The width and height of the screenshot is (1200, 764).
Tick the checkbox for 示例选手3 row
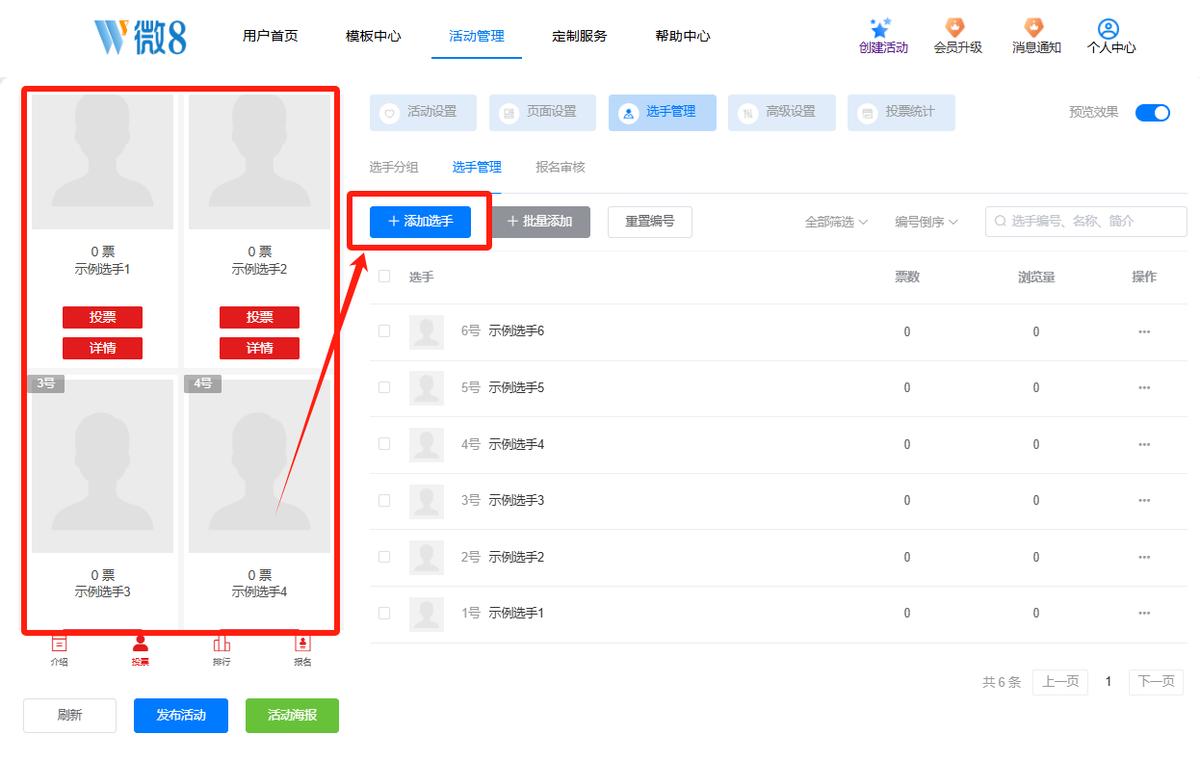[384, 500]
